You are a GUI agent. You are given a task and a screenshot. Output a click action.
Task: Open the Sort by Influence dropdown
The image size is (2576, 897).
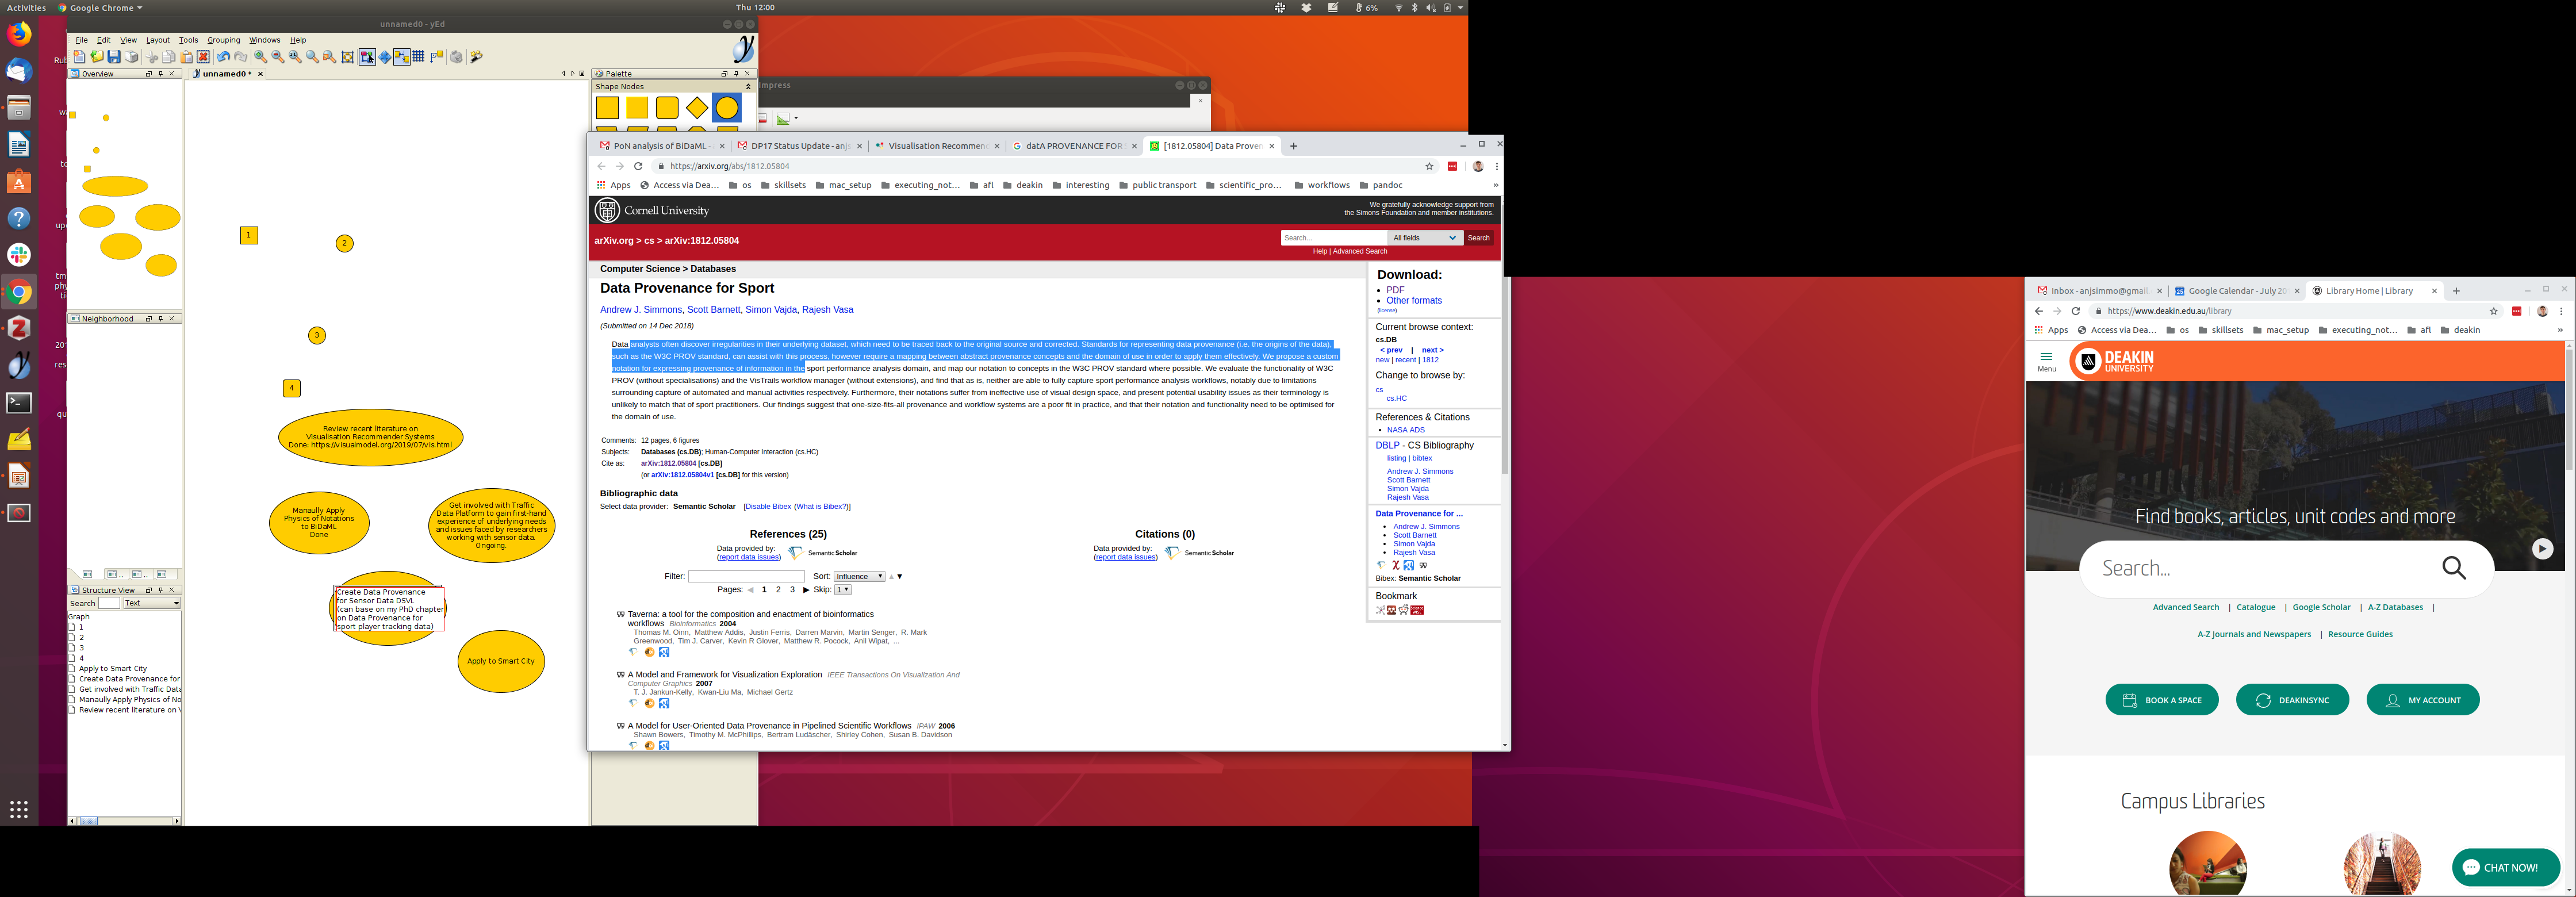tap(859, 576)
